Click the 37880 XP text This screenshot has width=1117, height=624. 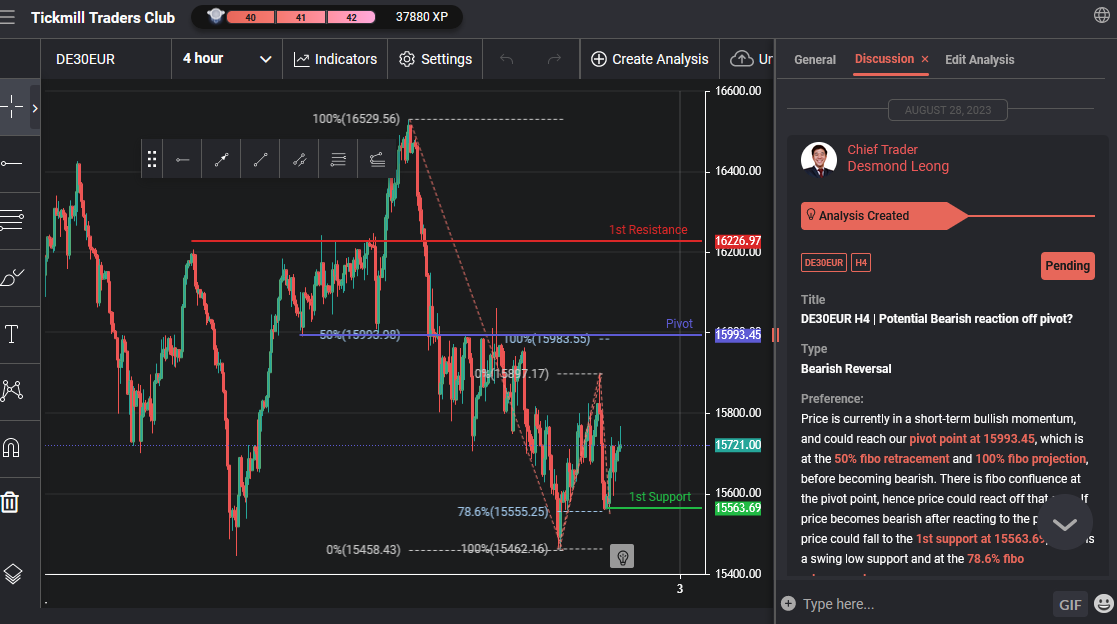[422, 16]
